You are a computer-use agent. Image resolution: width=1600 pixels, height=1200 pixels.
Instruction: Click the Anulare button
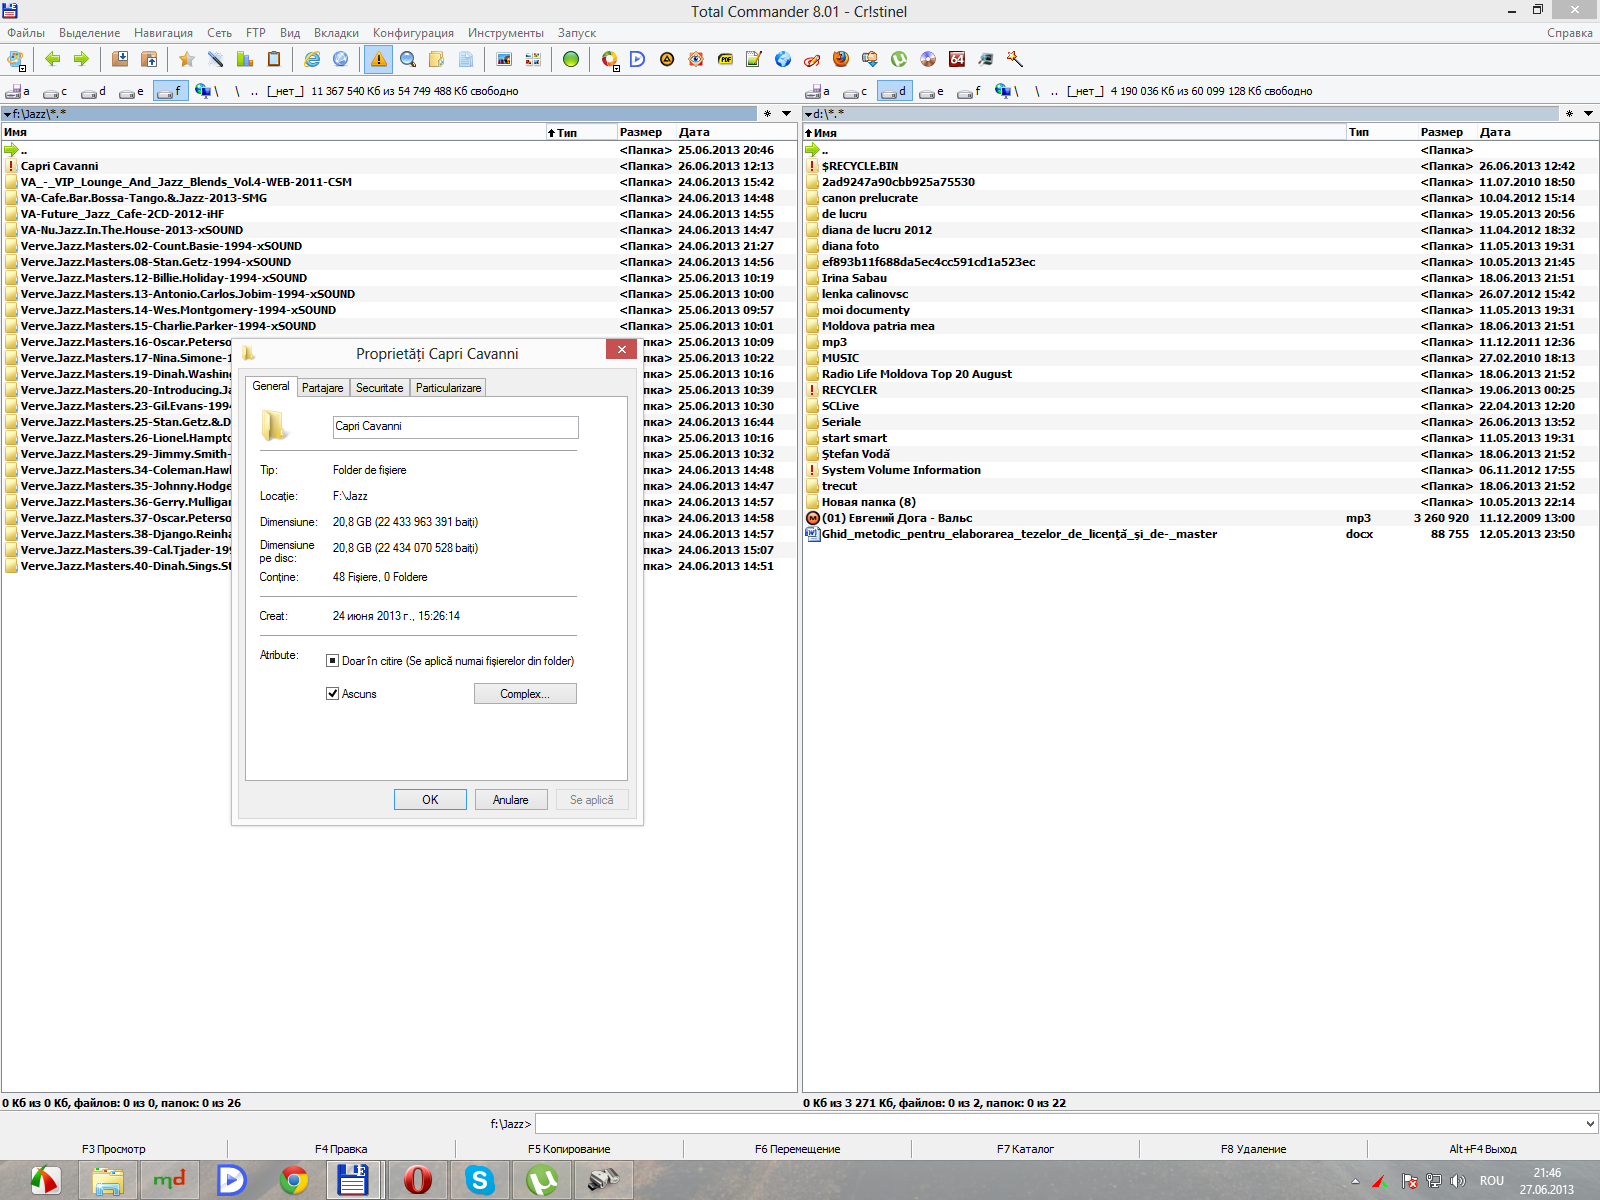(510, 800)
